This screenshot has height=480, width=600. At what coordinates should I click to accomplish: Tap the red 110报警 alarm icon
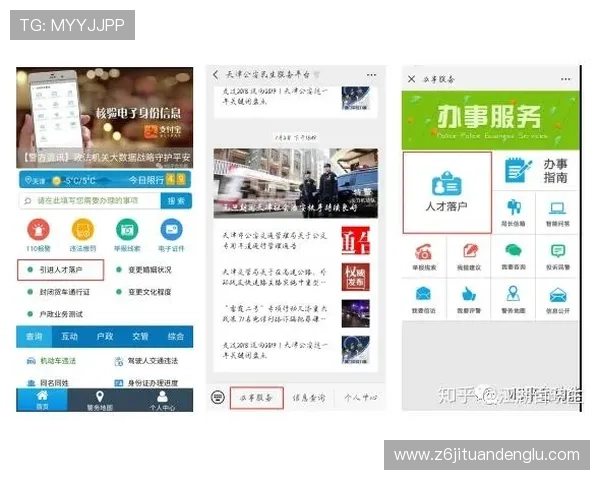[x=38, y=229]
